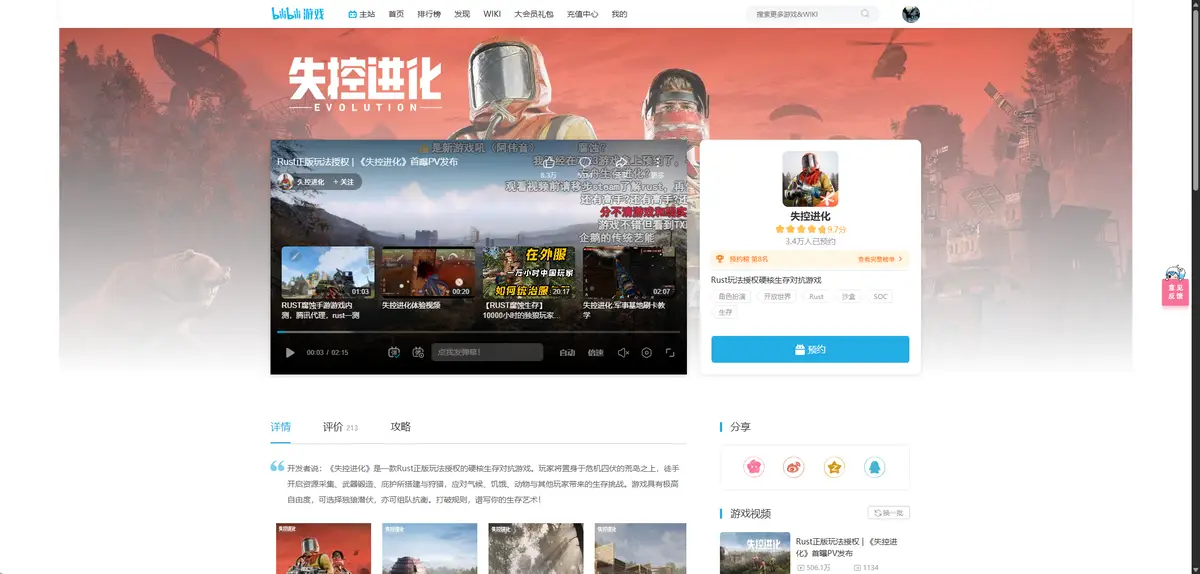
Task: Share the video with arrow icon
Action: coord(621,163)
